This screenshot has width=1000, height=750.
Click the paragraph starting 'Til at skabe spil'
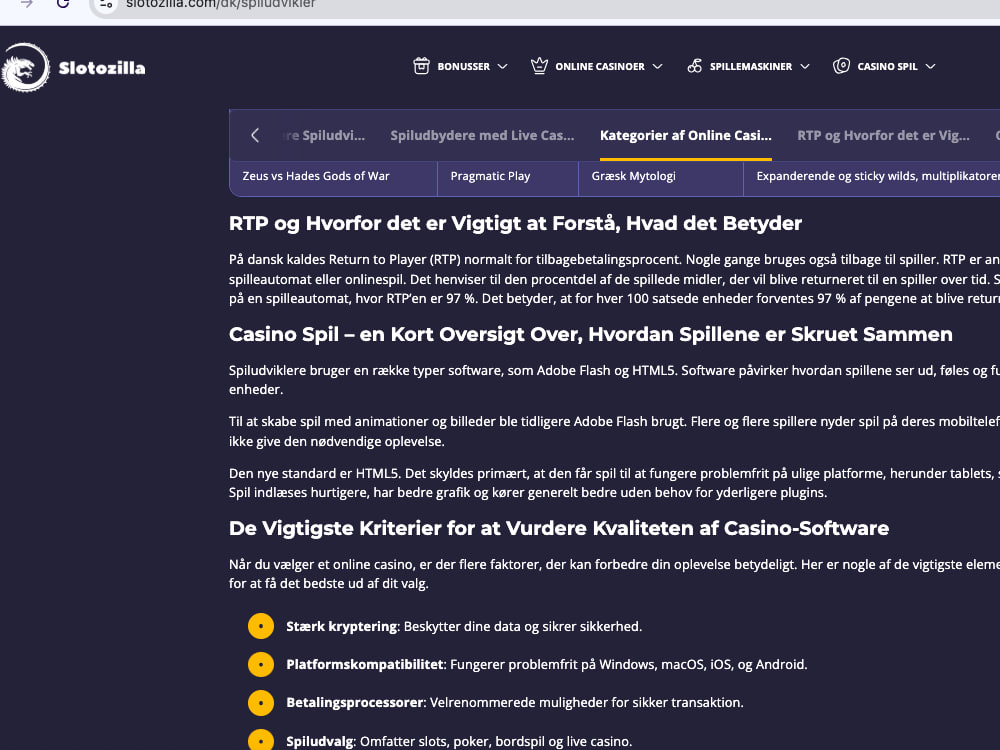click(614, 431)
